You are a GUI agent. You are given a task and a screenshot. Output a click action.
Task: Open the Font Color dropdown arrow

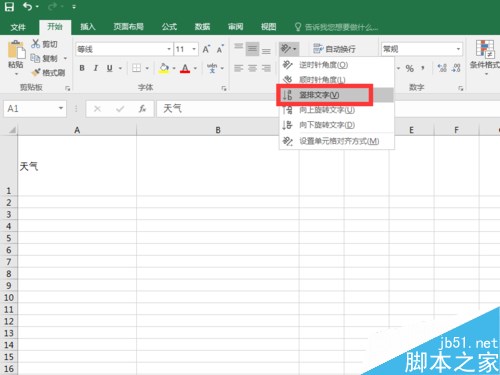(x=195, y=68)
